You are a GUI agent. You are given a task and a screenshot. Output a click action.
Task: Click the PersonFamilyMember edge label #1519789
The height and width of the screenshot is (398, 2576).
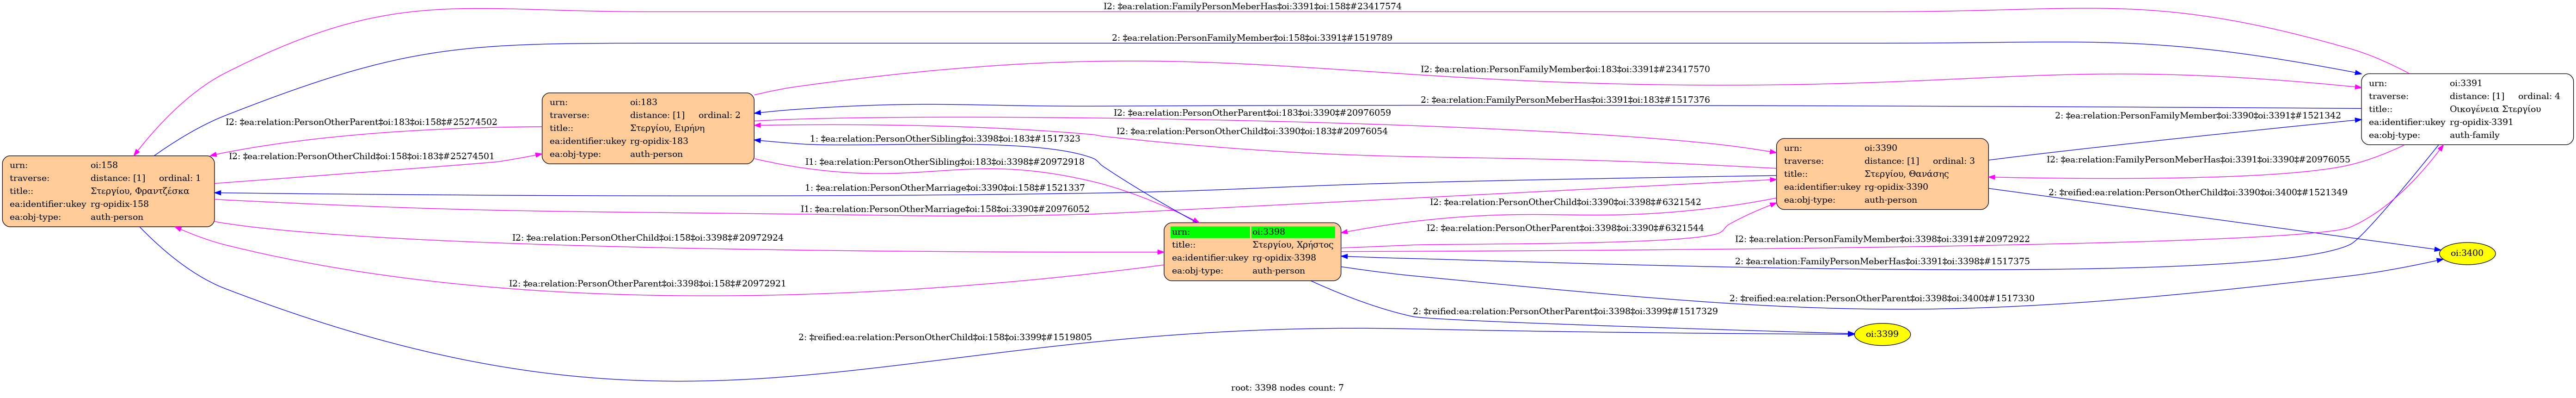coord(1251,38)
